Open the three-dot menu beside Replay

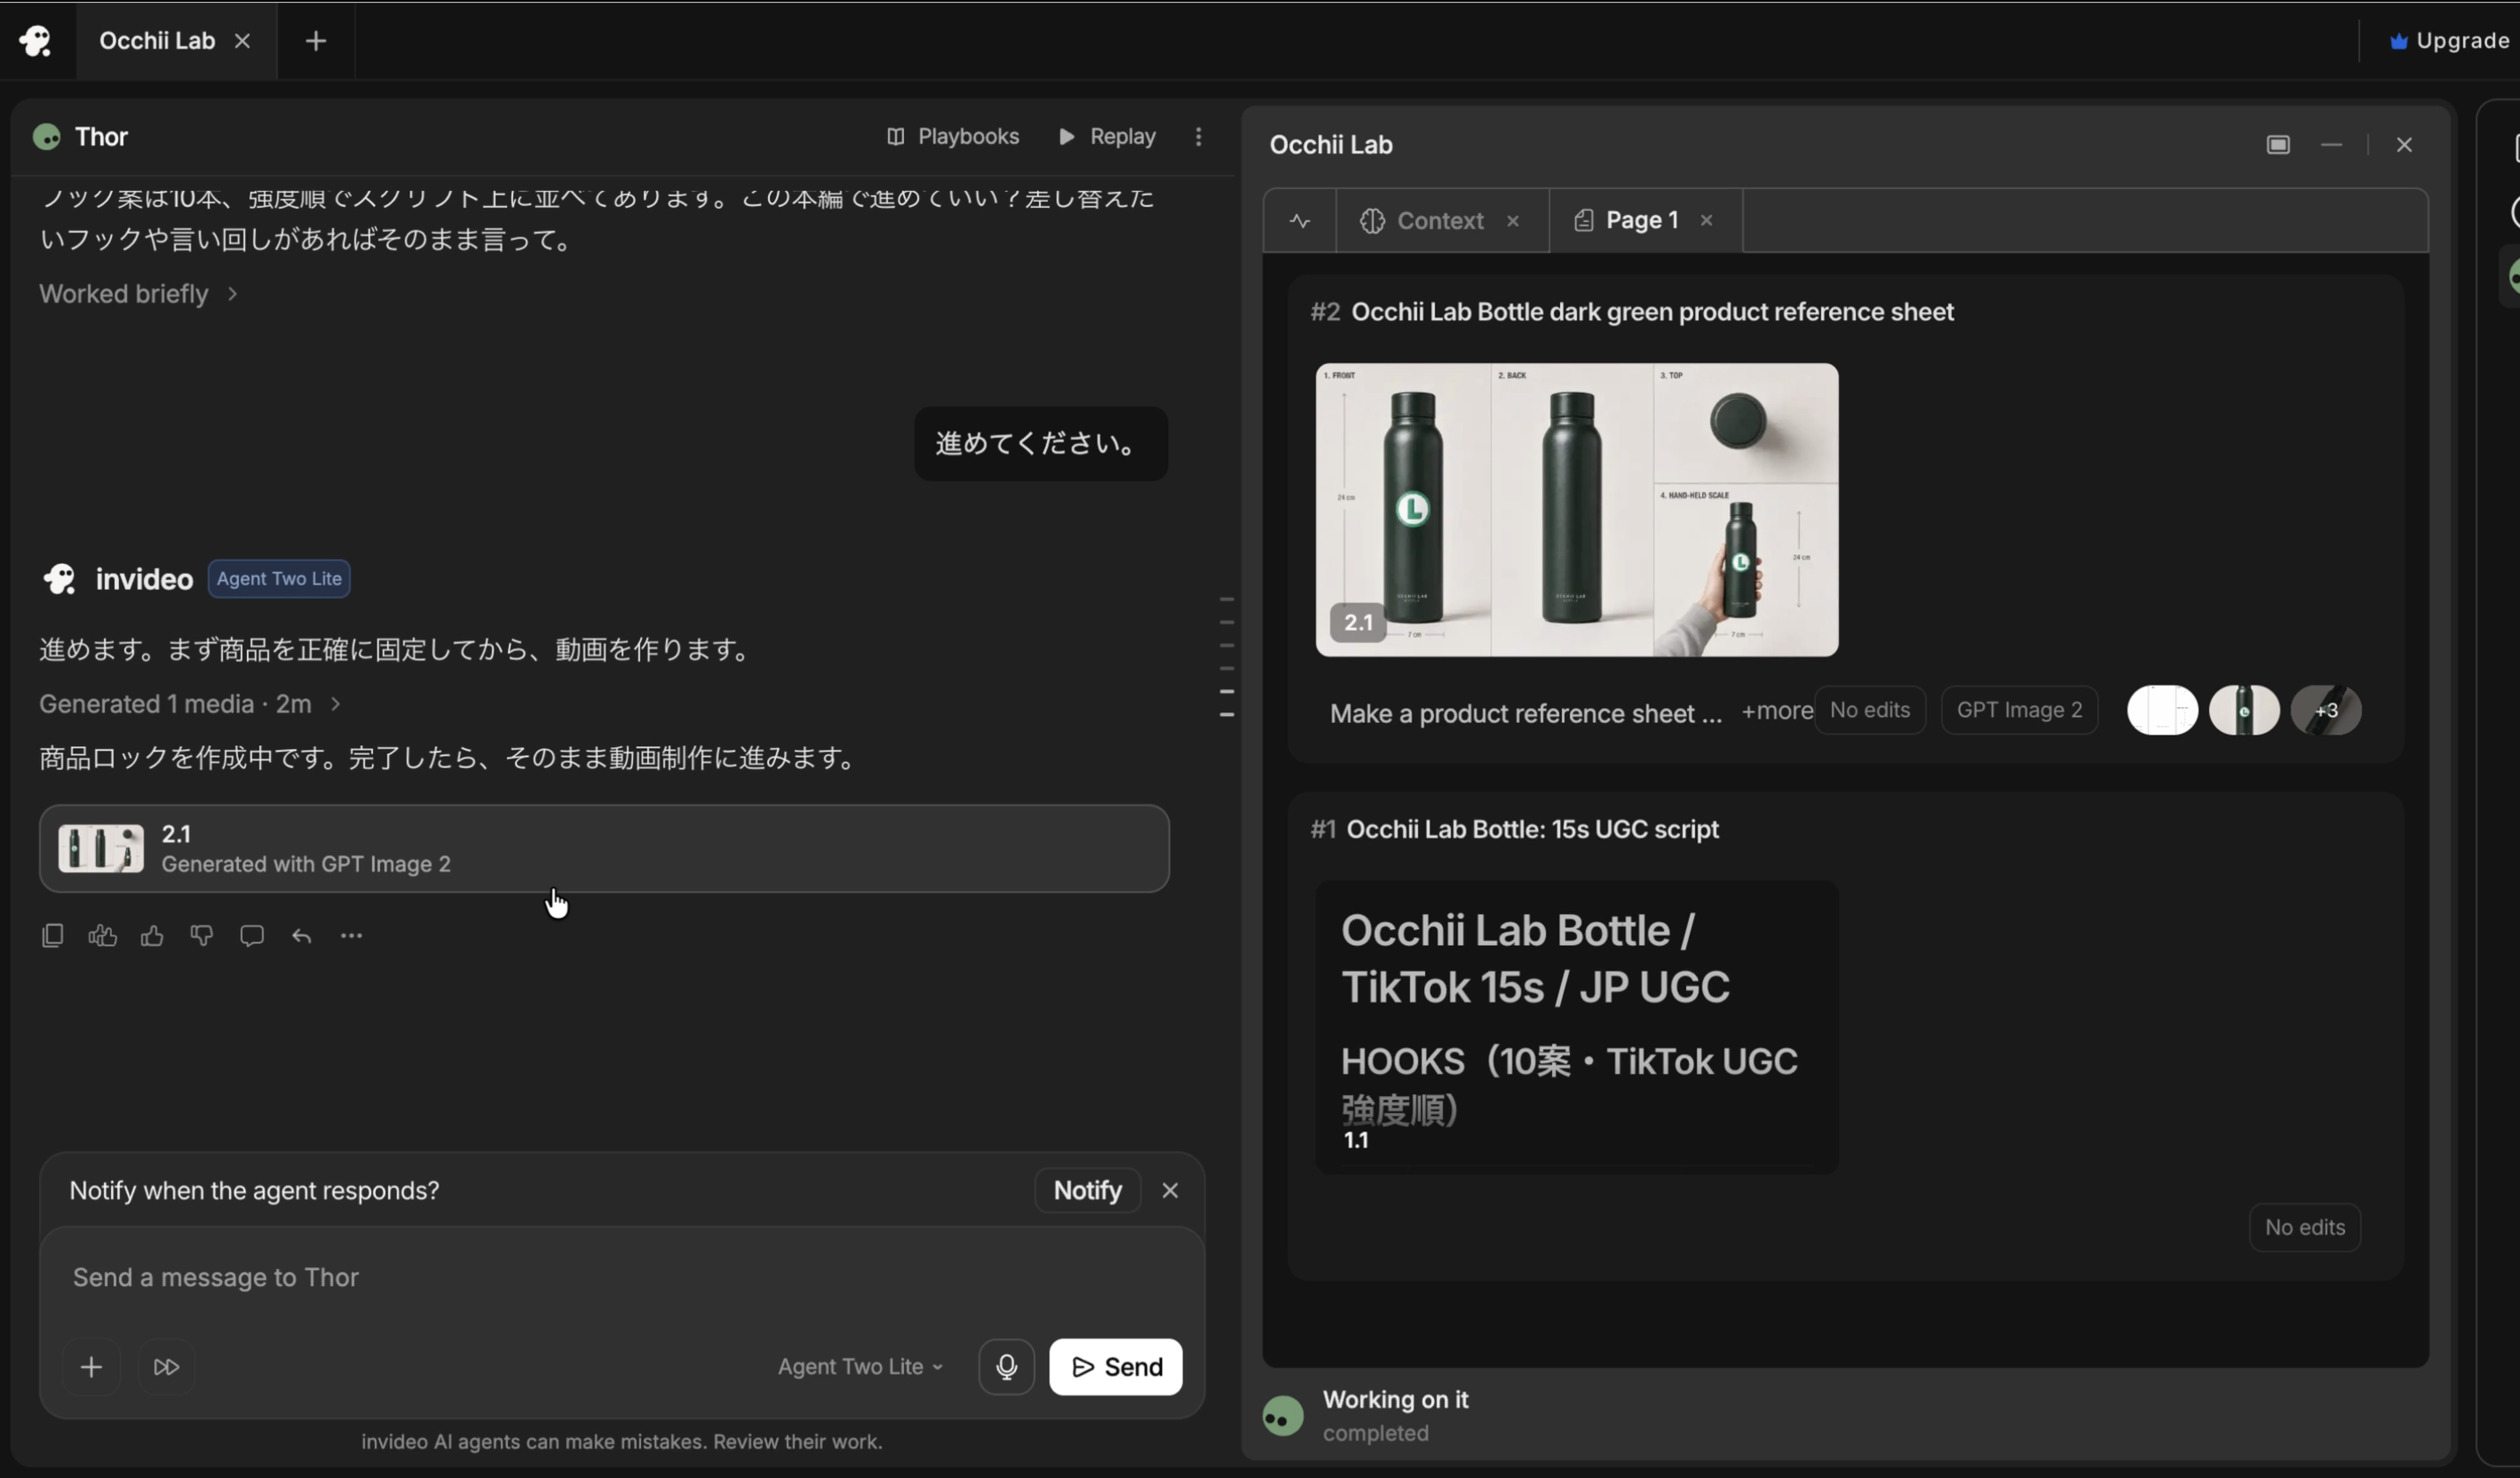[x=1198, y=136]
